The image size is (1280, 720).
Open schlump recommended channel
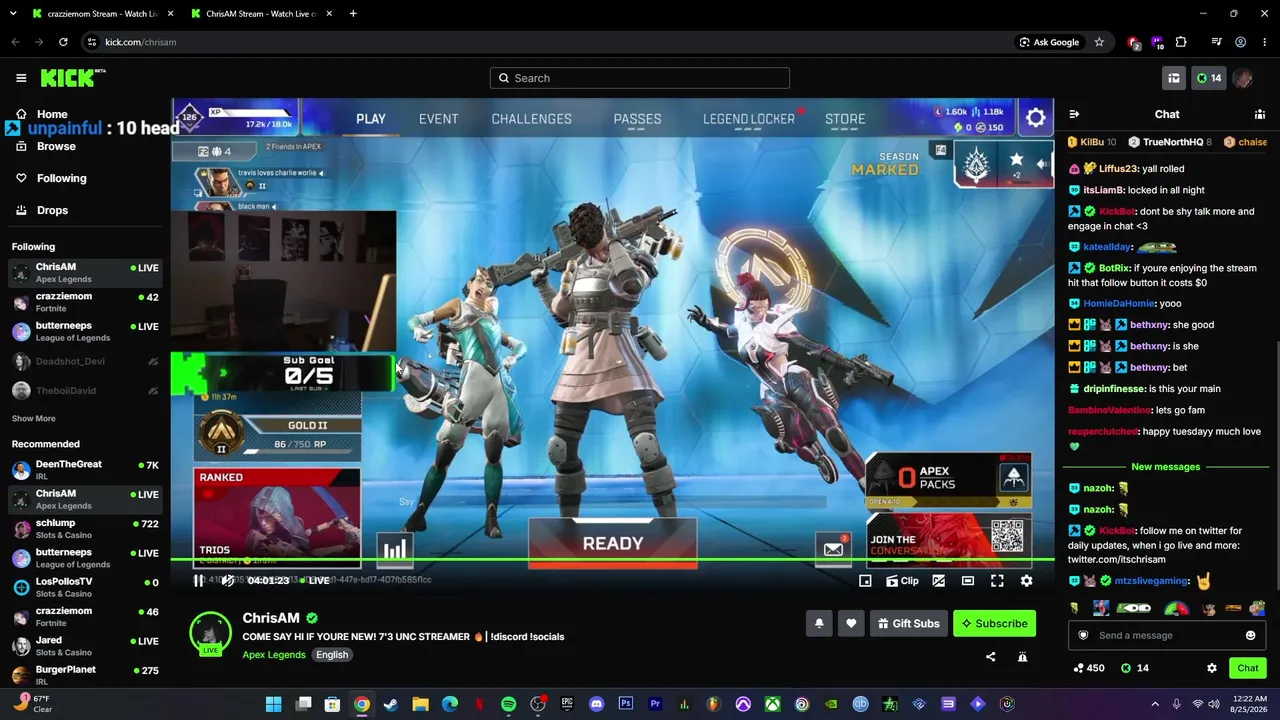(86, 528)
